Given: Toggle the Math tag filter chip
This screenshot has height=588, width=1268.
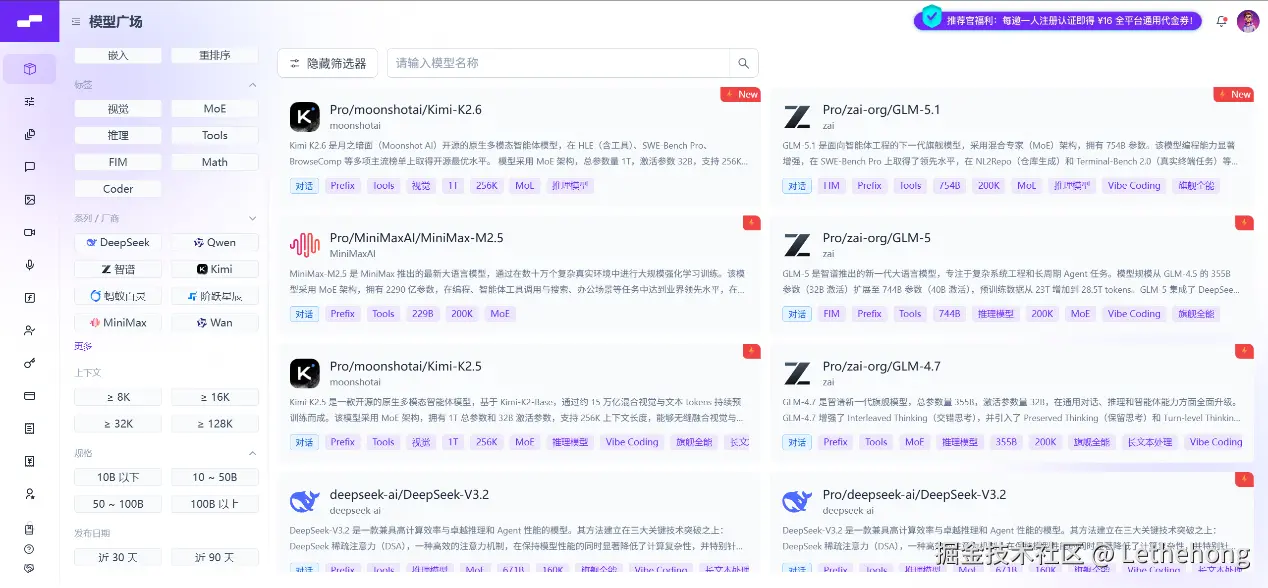Looking at the screenshot, I should [x=215, y=162].
